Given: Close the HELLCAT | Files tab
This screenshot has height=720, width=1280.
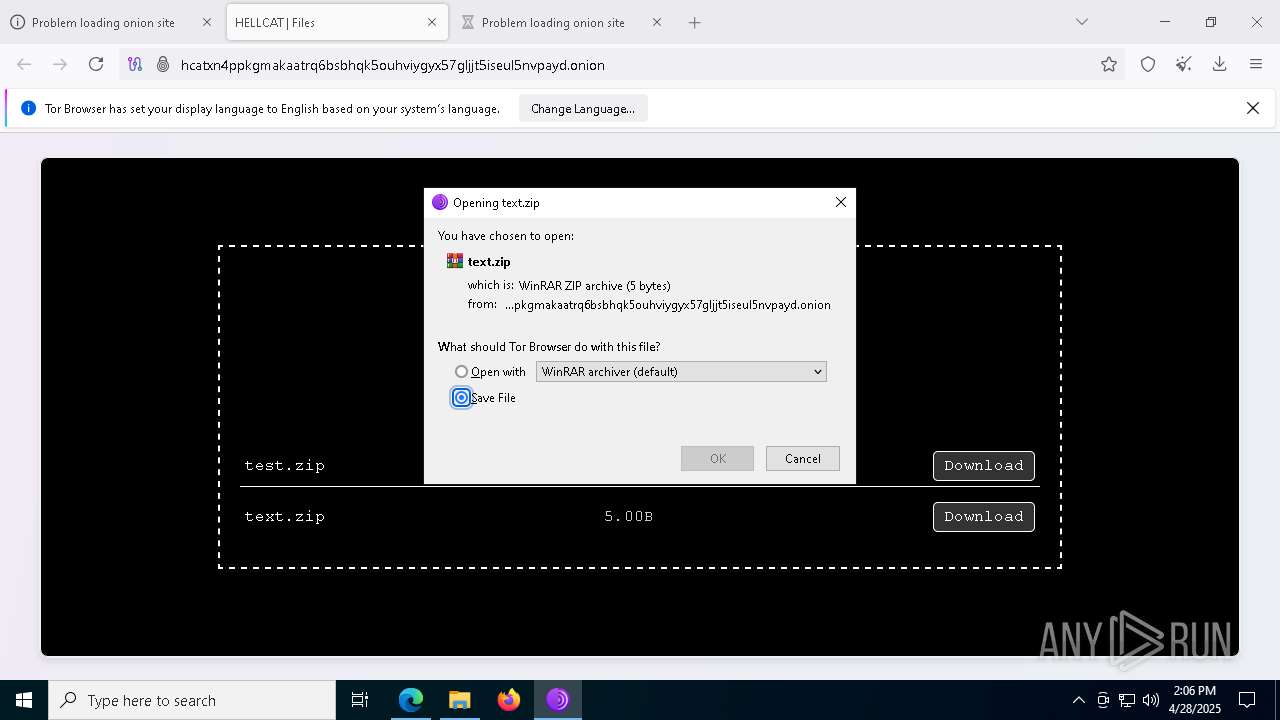Looking at the screenshot, I should coord(432,22).
